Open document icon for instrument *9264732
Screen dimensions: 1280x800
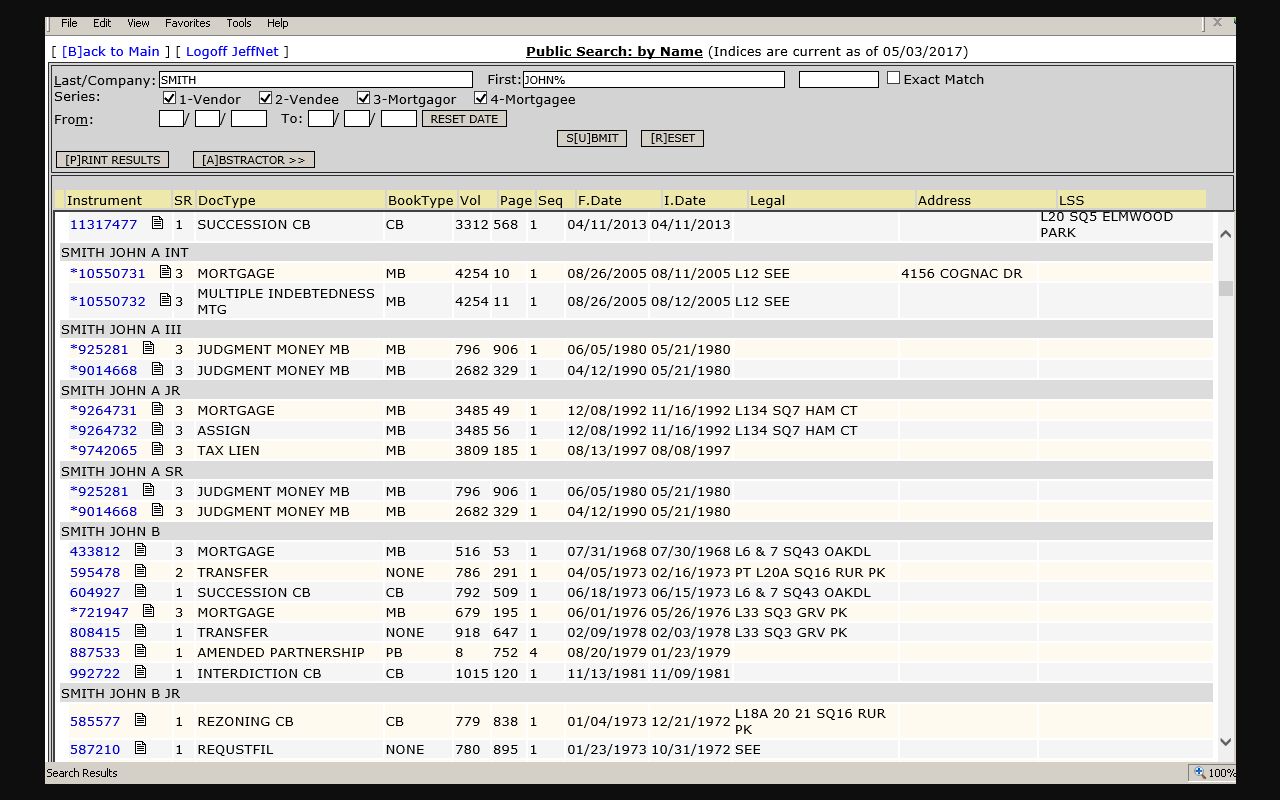tap(157, 428)
